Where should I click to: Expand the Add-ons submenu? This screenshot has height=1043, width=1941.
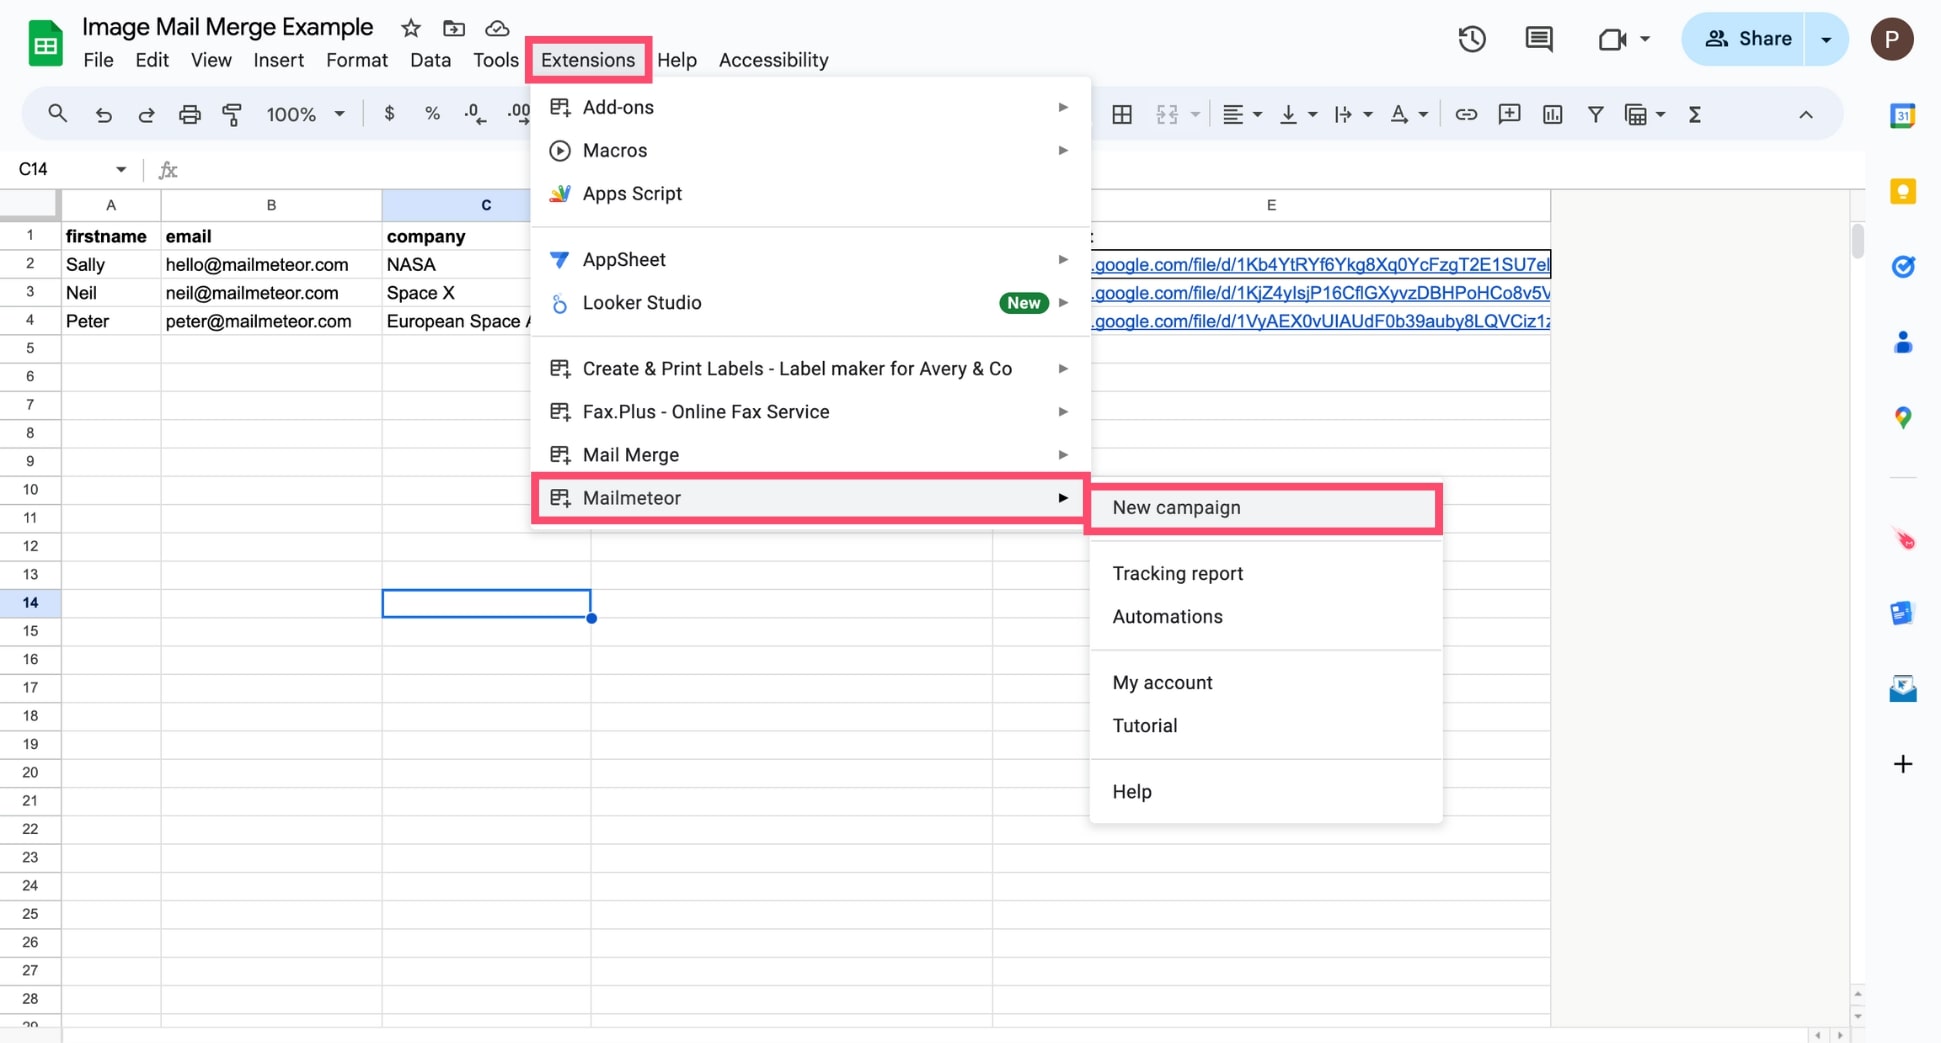[810, 107]
